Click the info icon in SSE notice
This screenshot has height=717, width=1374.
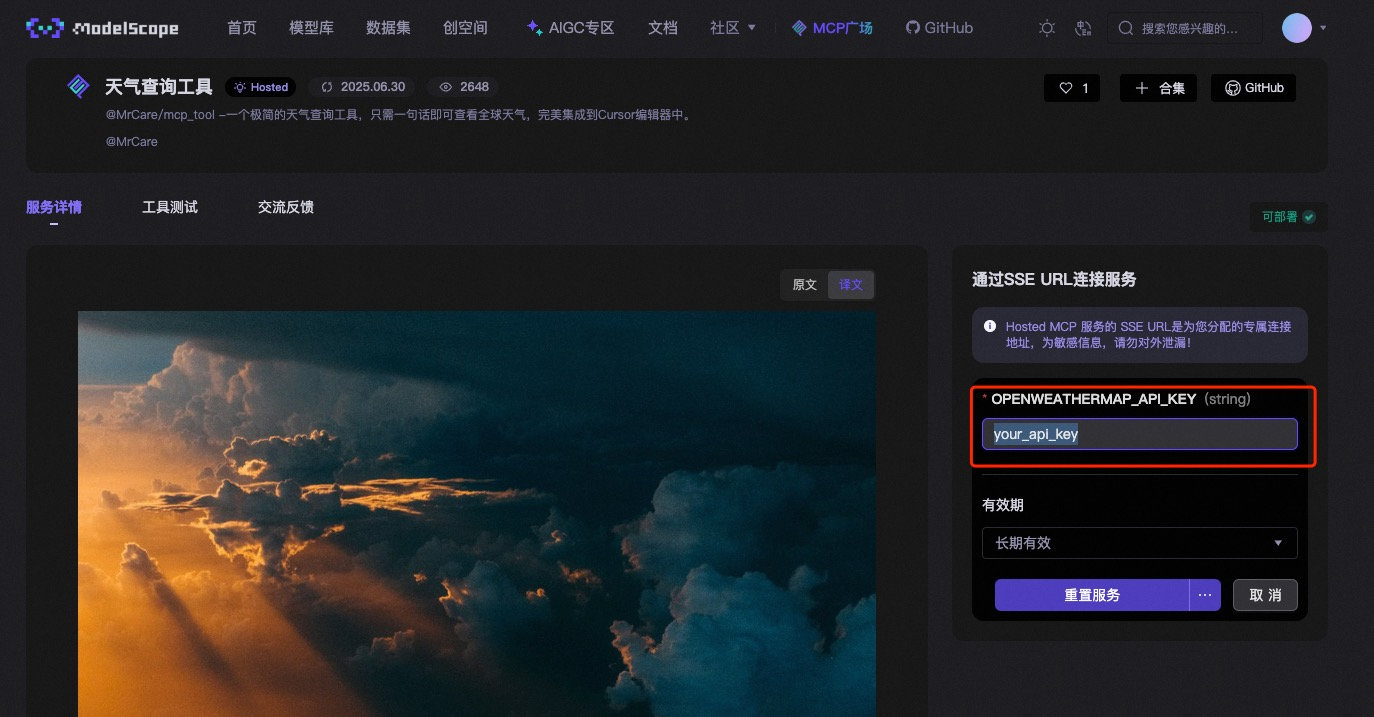point(990,327)
